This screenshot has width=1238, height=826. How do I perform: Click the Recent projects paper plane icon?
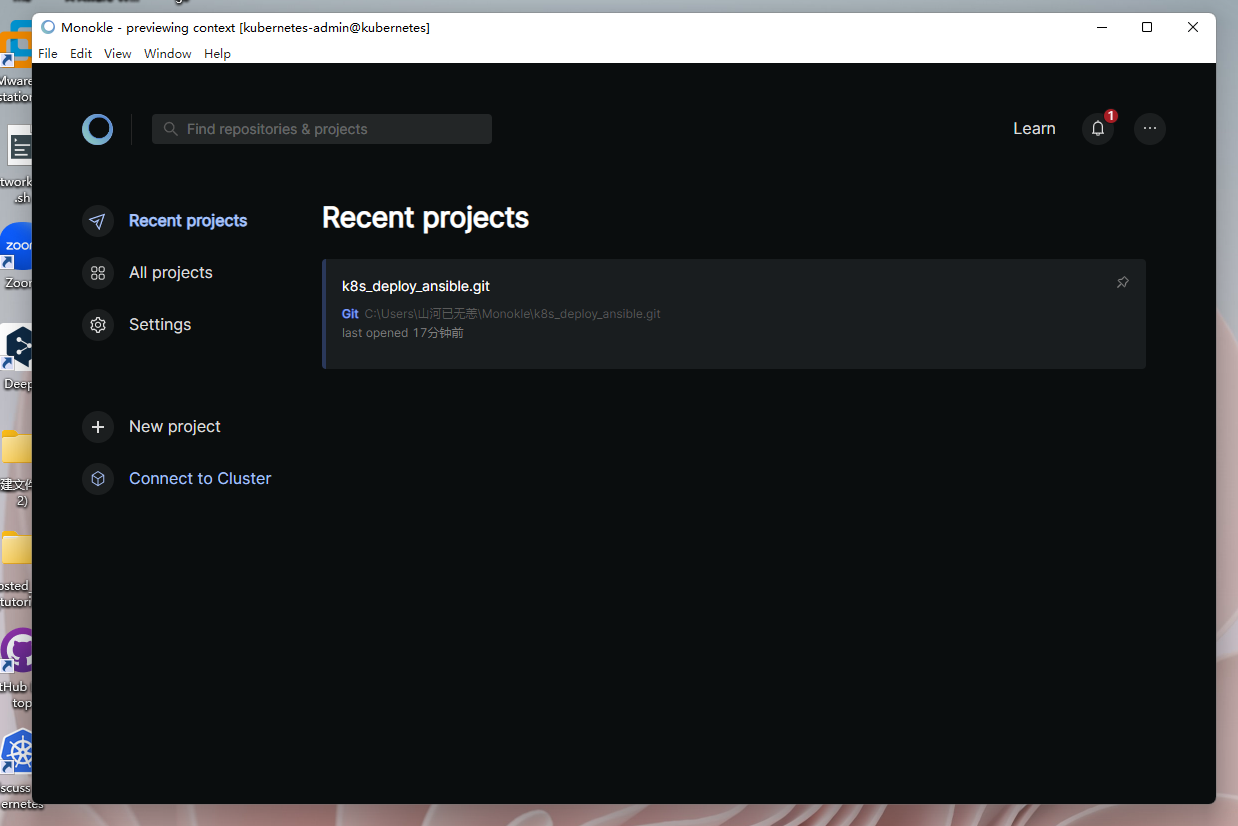point(98,221)
